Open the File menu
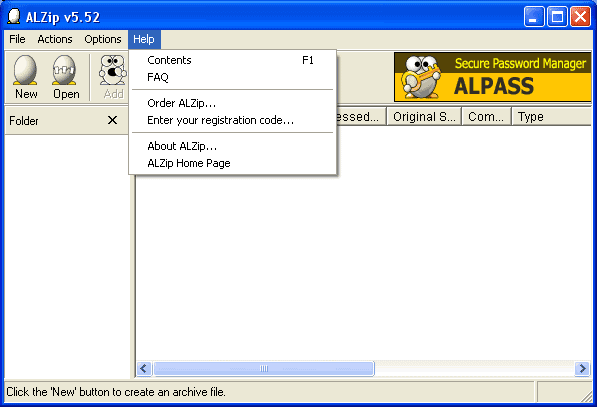The height and width of the screenshot is (407, 597). pos(18,39)
